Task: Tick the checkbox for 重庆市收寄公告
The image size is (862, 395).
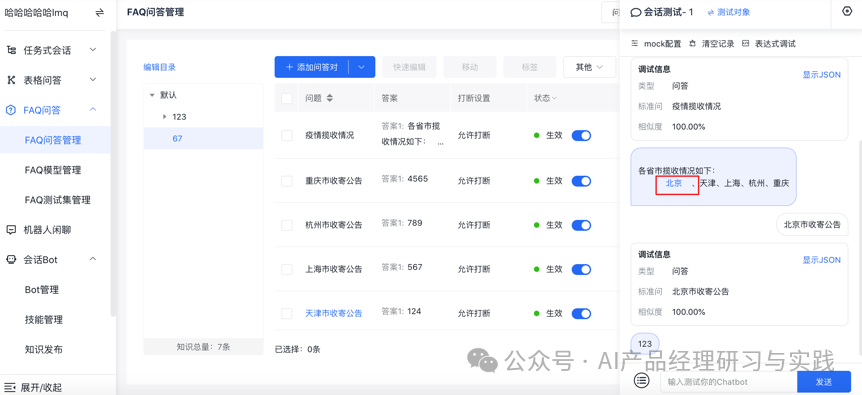Action: (286, 181)
